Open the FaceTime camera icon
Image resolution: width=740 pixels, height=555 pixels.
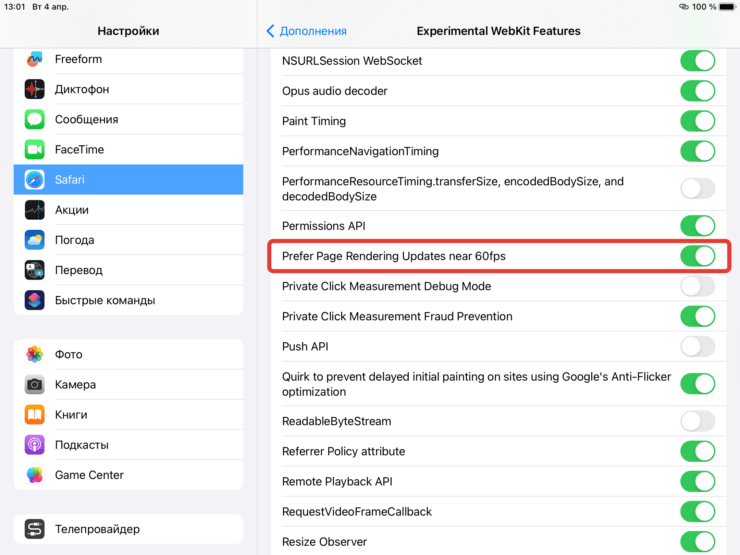tap(35, 149)
